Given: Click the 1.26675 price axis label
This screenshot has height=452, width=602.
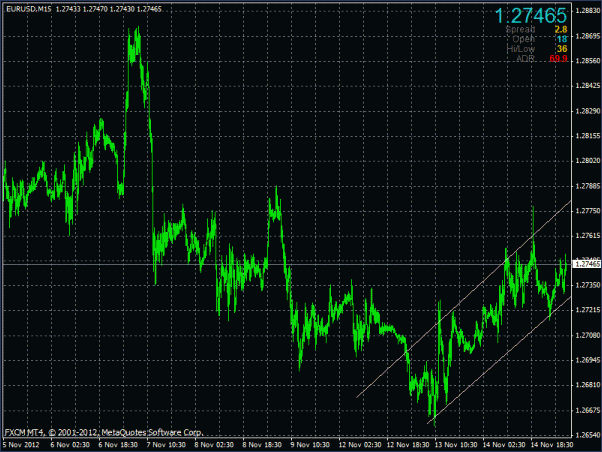Looking at the screenshot, I should (588, 411).
